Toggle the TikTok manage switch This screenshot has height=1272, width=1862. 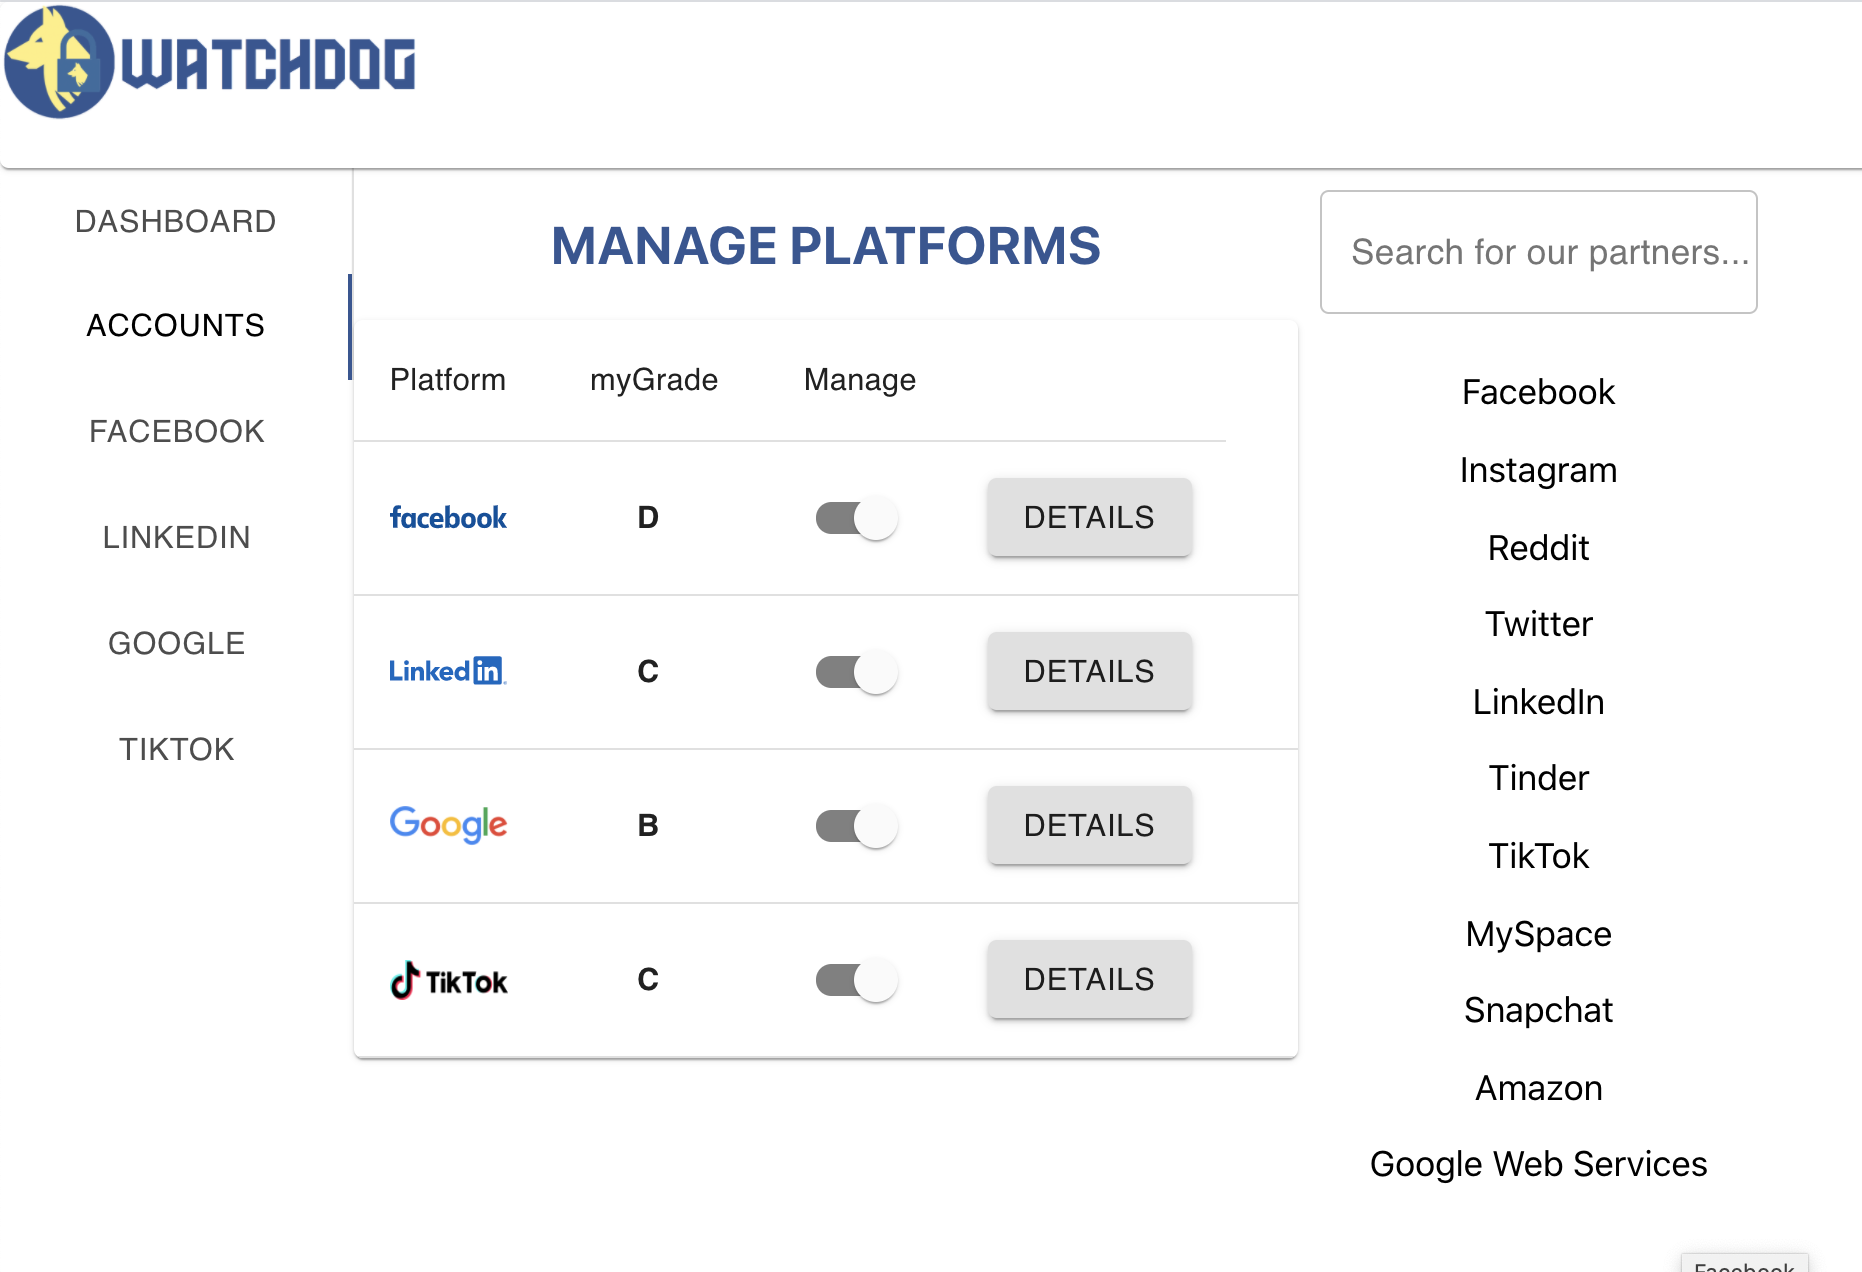[x=857, y=980]
